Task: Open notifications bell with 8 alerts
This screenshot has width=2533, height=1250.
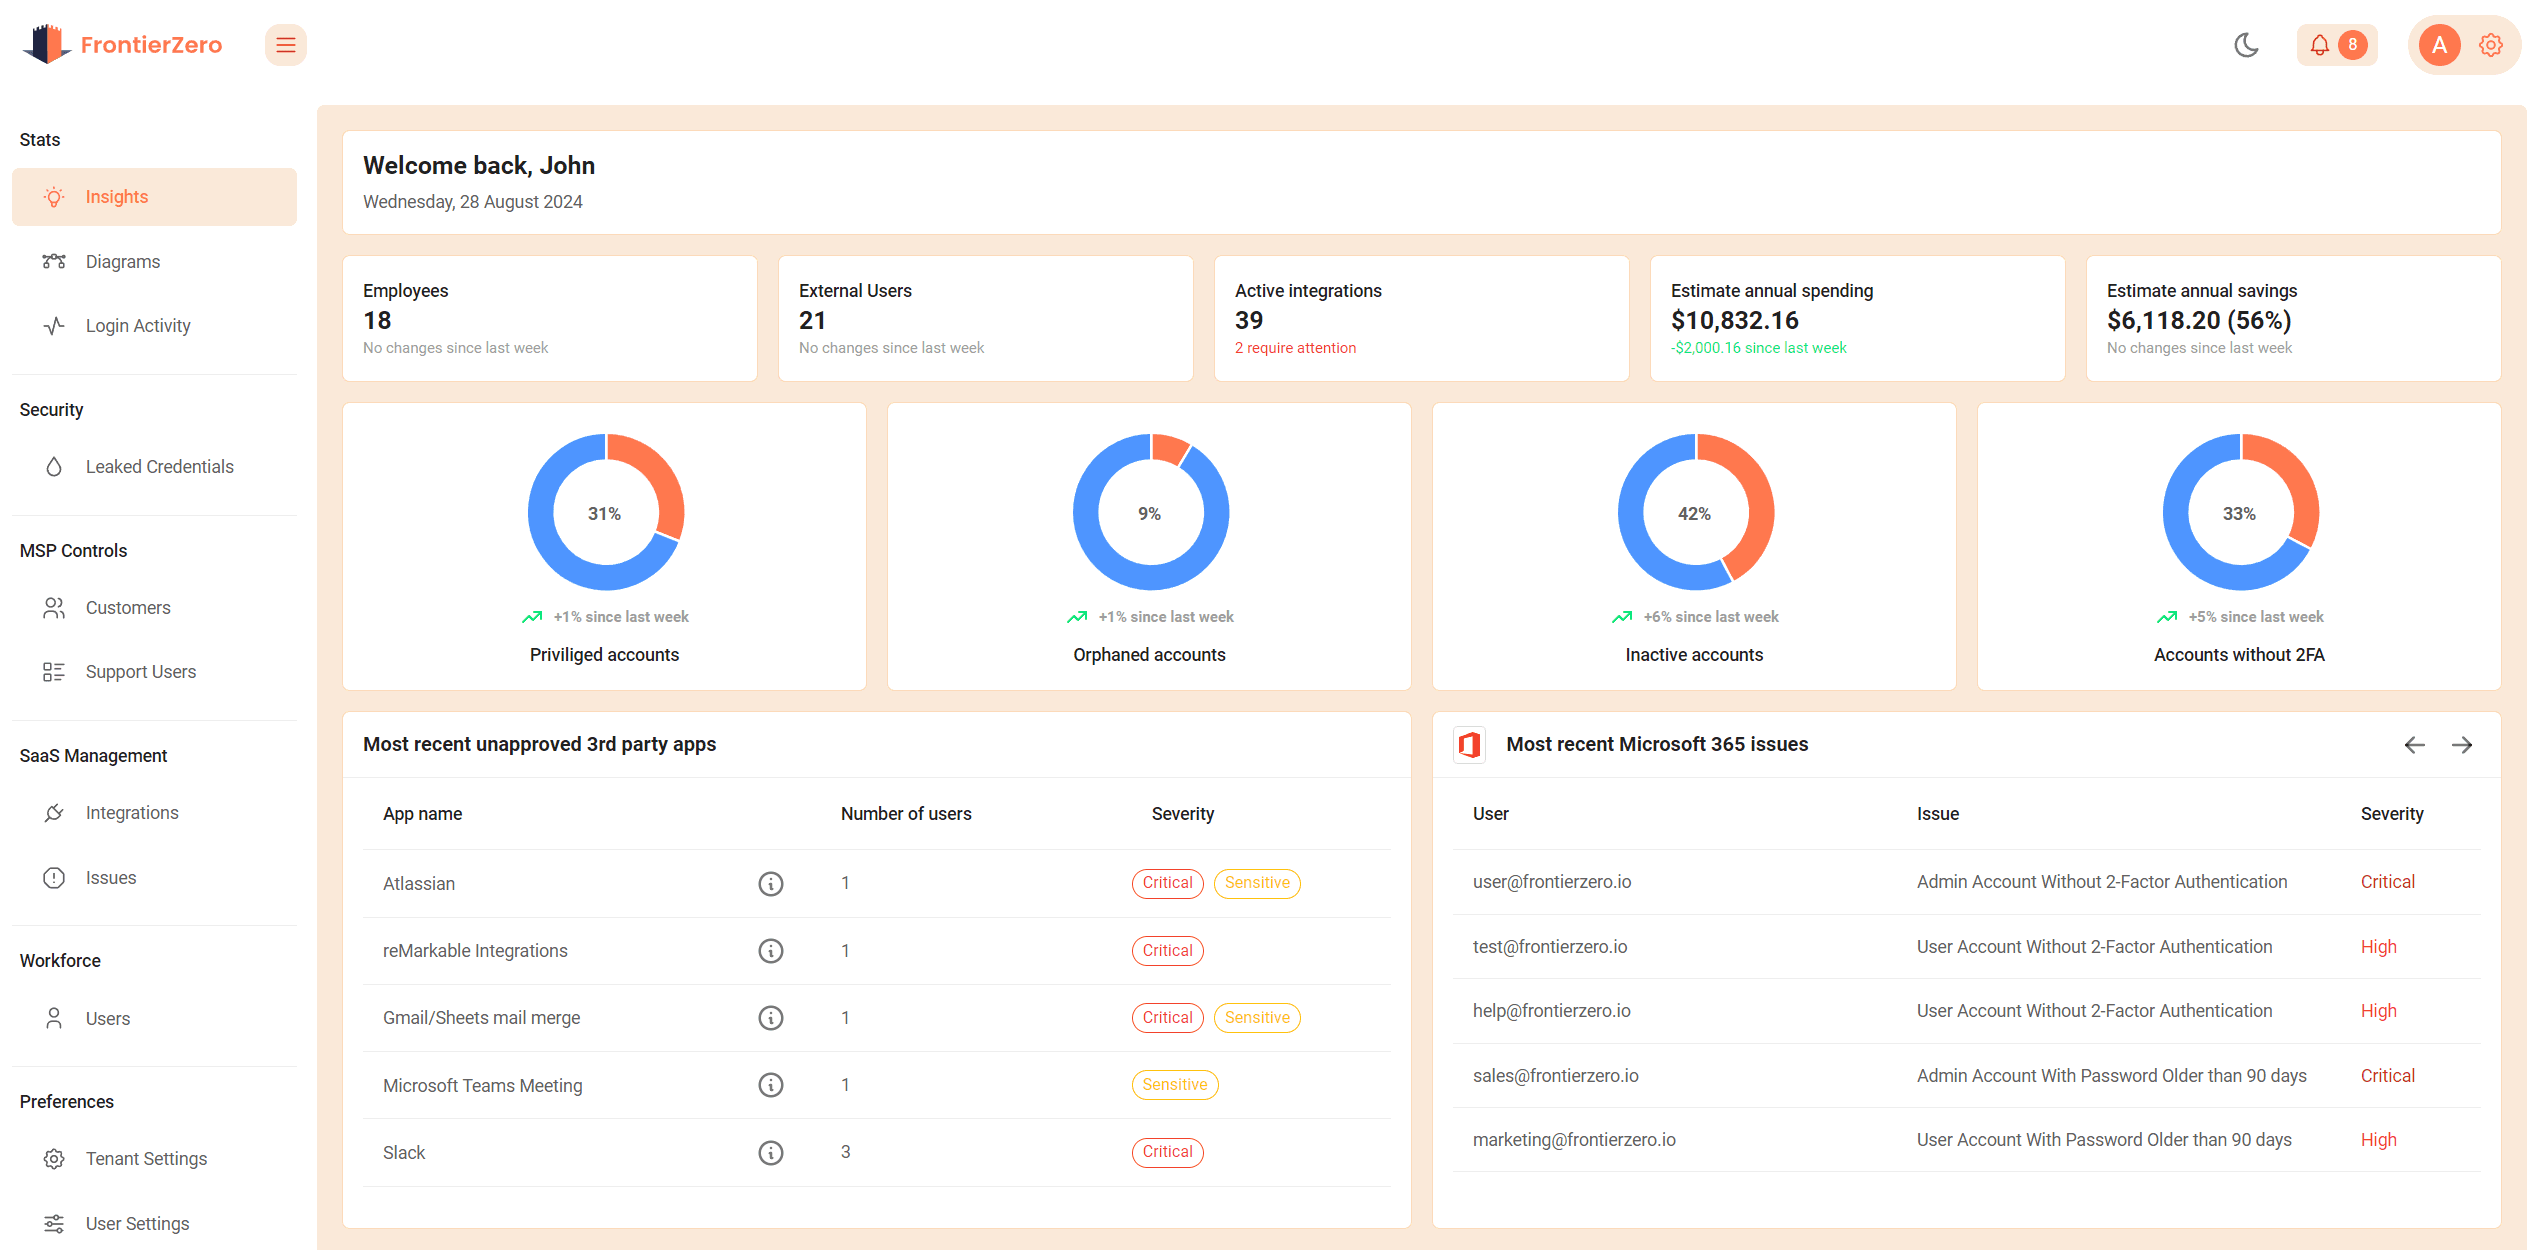Action: tap(2336, 45)
